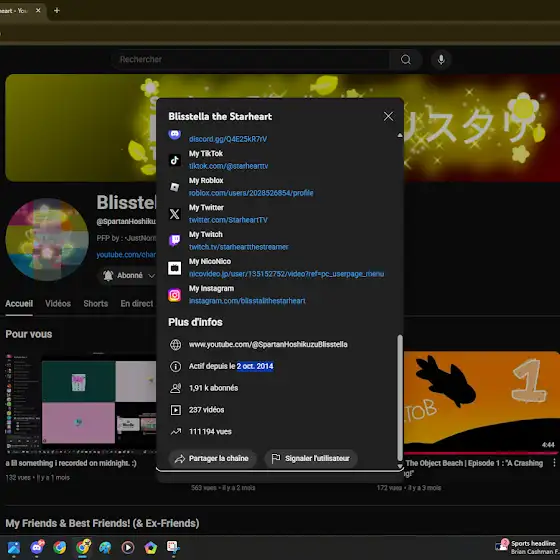Click the subscription bell icon
This screenshot has width=560, height=560.
(108, 275)
